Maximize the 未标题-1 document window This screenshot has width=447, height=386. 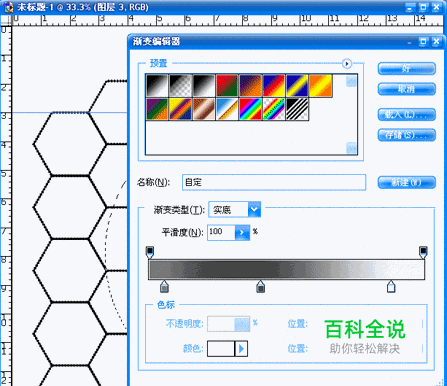click(x=423, y=7)
